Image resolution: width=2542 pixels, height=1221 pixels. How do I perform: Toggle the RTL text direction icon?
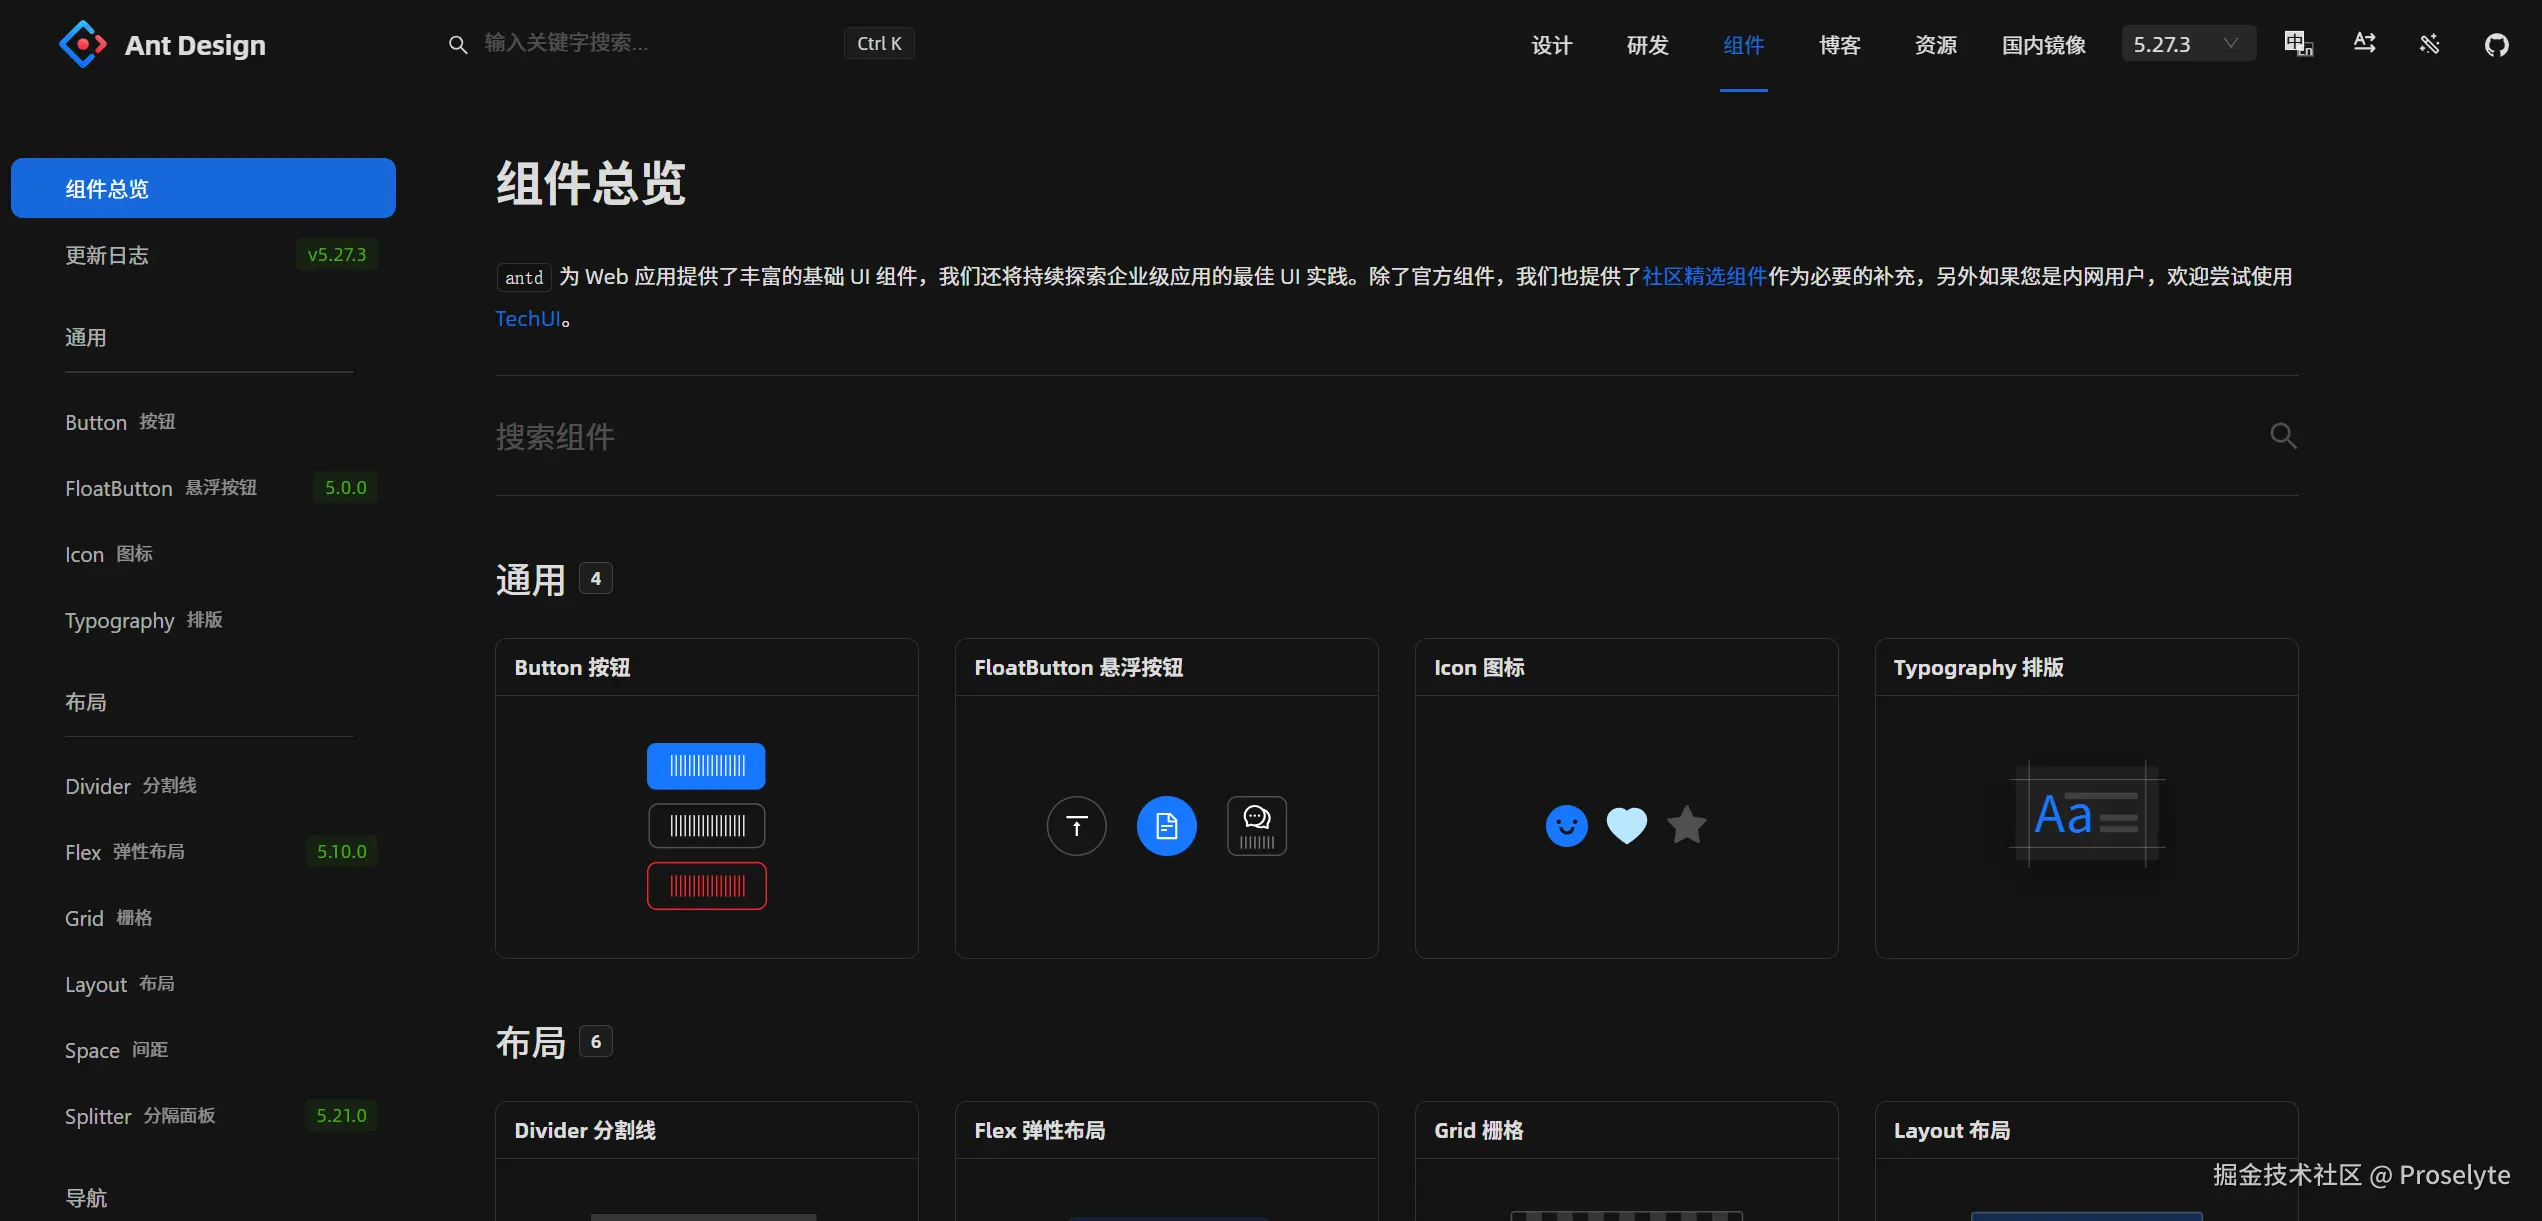2364,44
